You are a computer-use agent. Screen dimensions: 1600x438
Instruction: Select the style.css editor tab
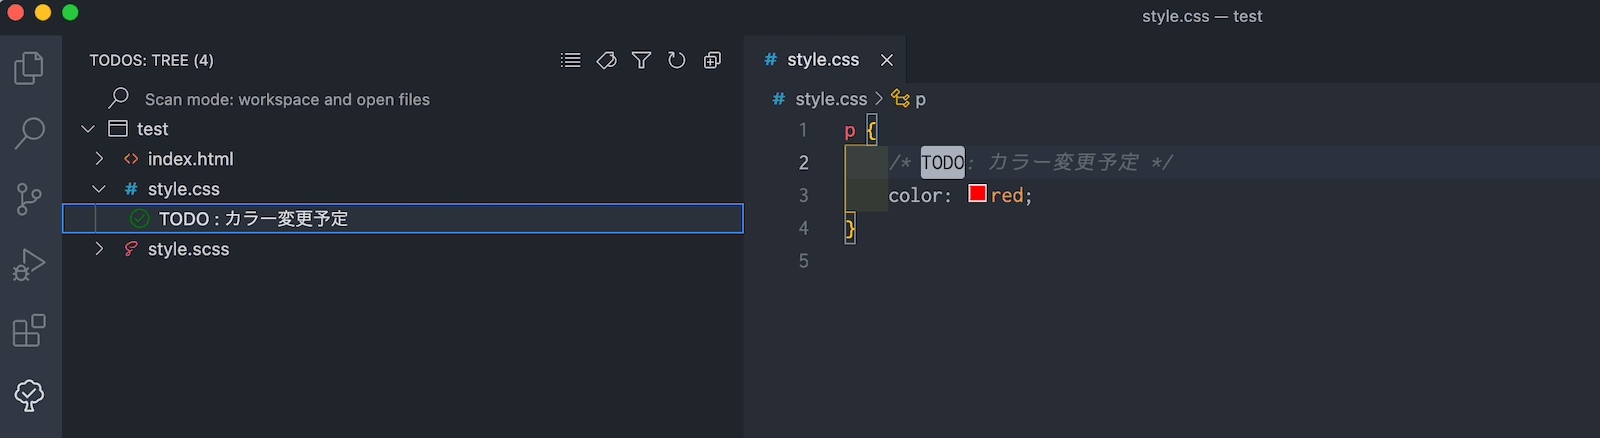point(825,60)
